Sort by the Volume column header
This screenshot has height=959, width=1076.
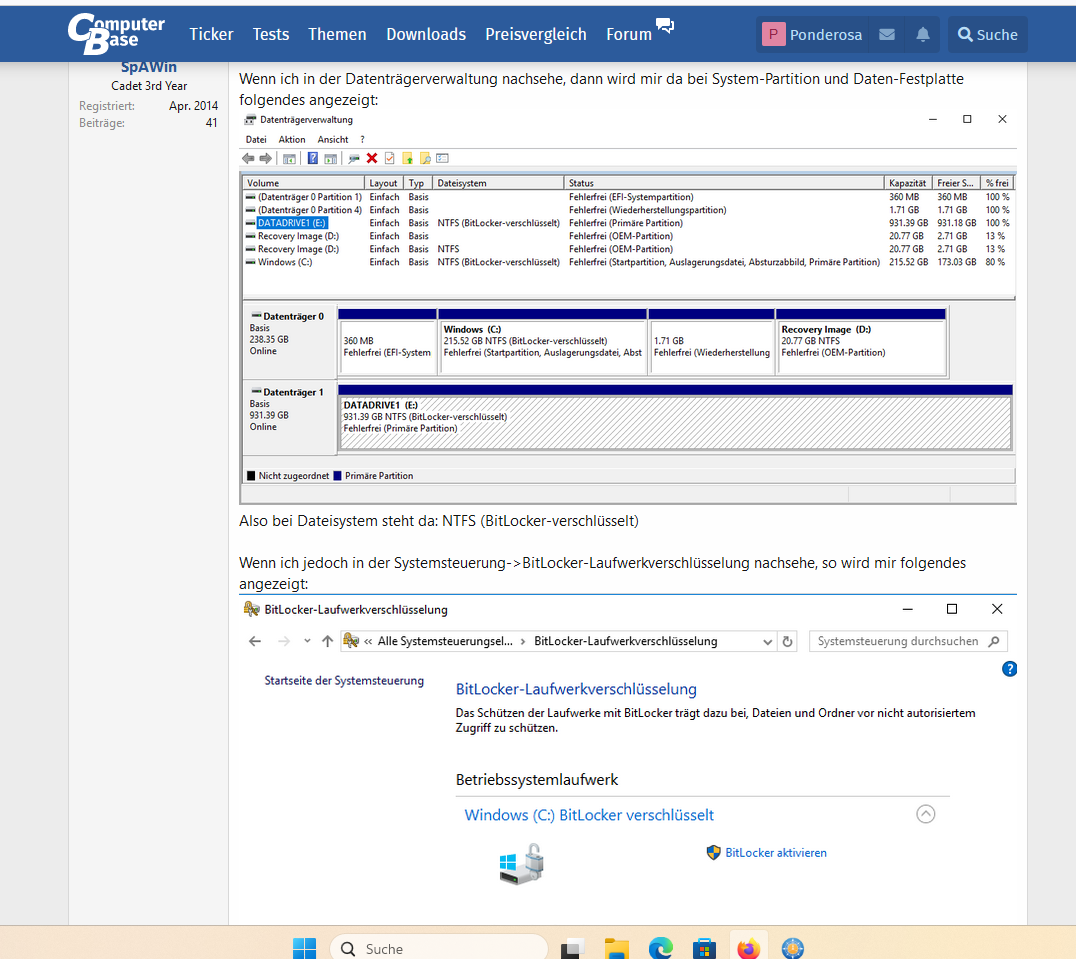click(x=303, y=183)
